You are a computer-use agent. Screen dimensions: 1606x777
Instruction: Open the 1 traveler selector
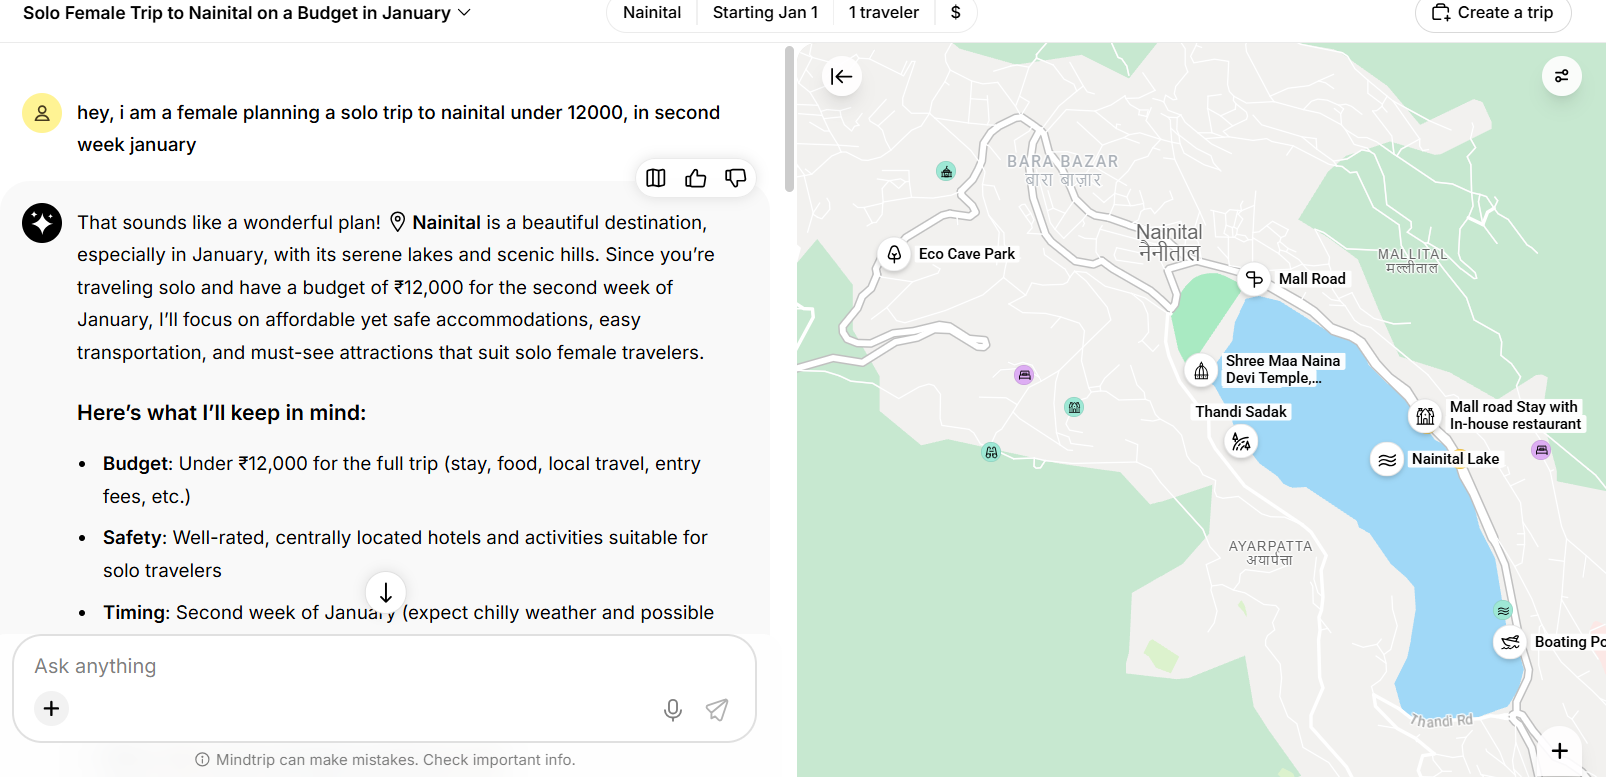(883, 13)
